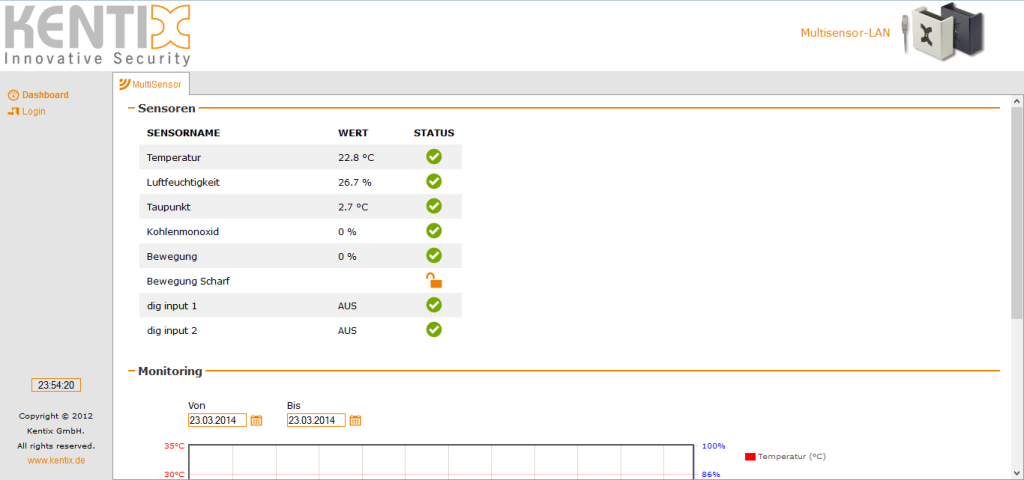Open the Von date calendar picker
This screenshot has height=480, width=1024.
pos(256,421)
